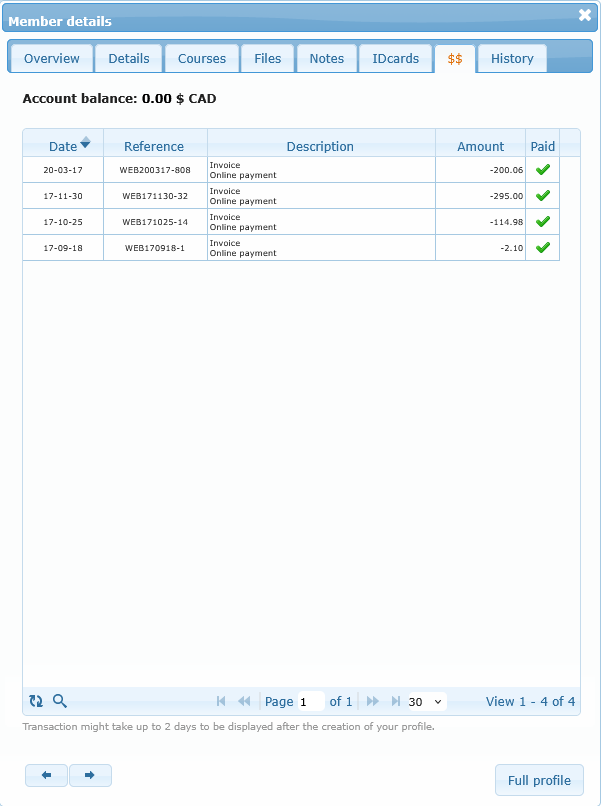Click the left arrow previous member button
Screen dimensions: 601x806
pos(46,775)
